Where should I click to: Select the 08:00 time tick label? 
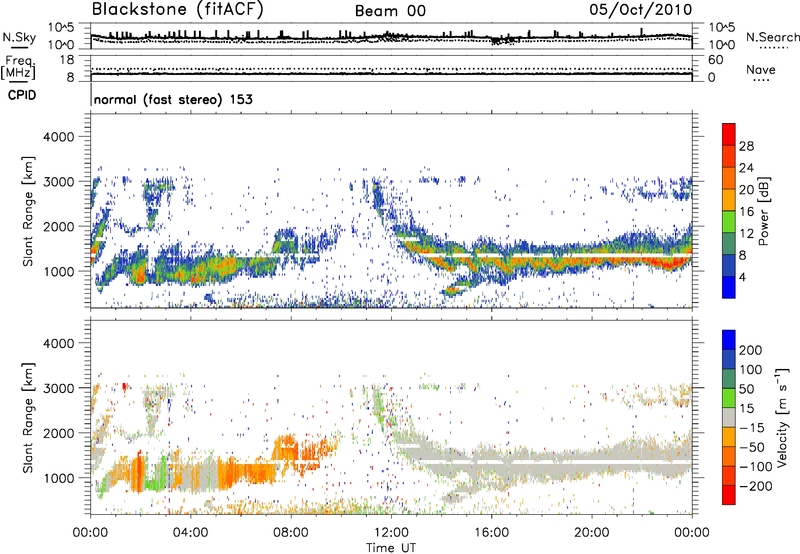(291, 533)
